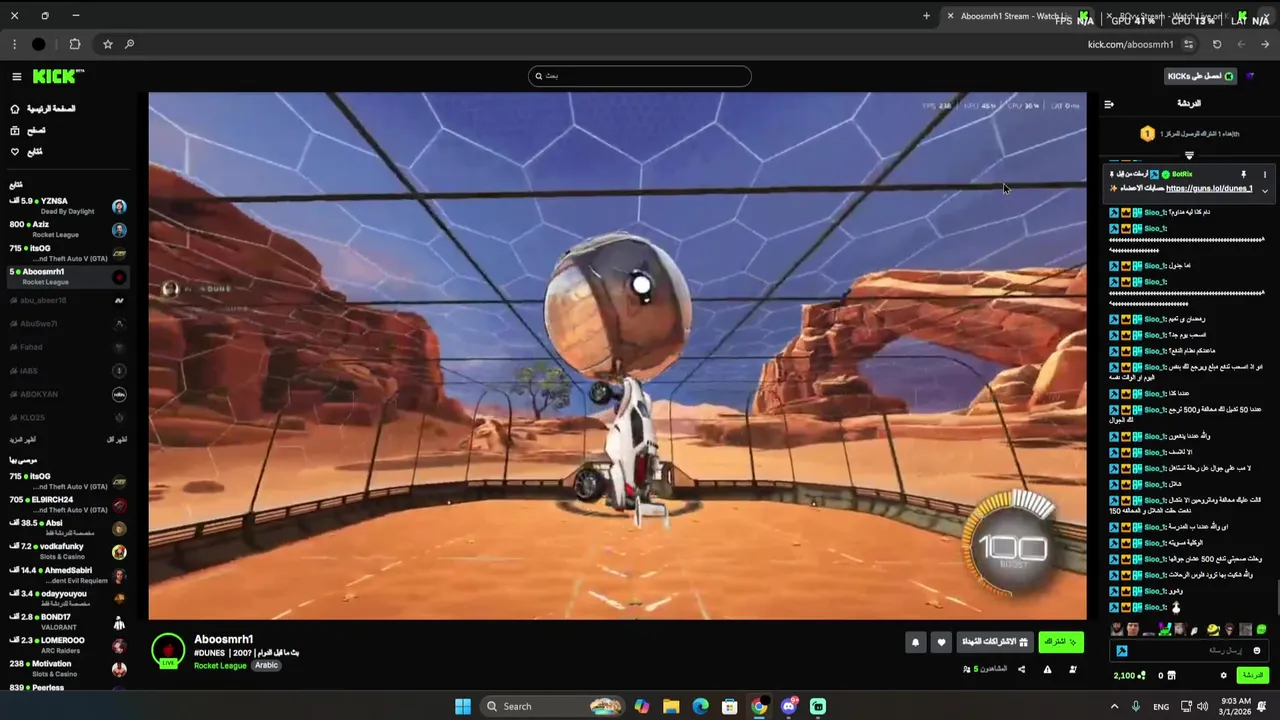The height and width of the screenshot is (720, 1280).
Task: Bookmark page with star icon
Action: 108,44
